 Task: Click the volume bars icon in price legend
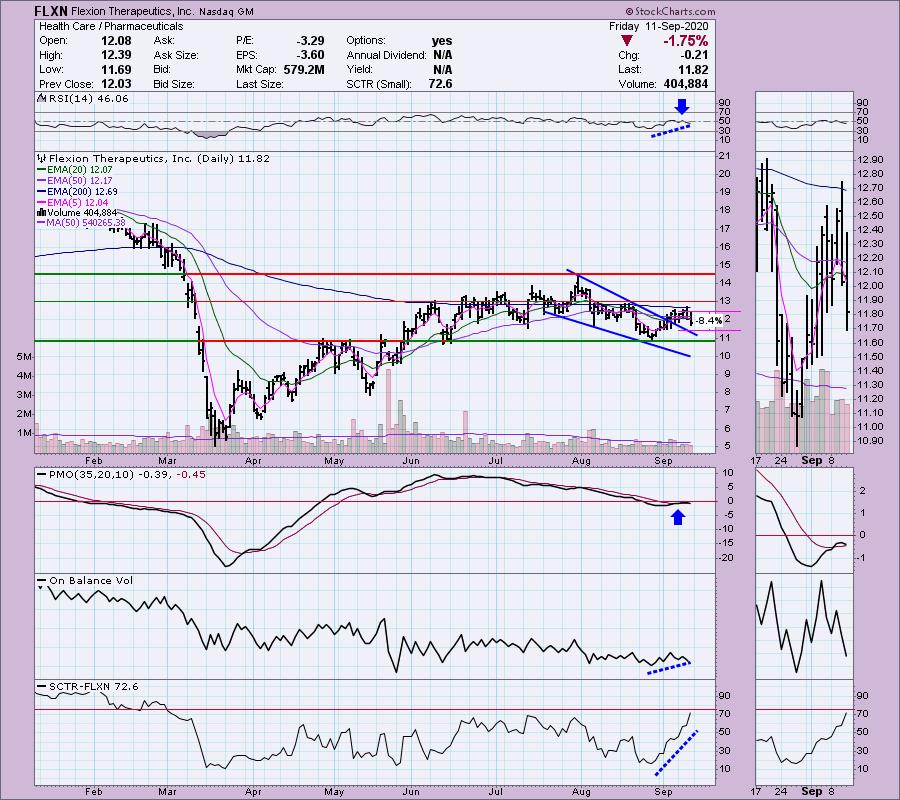[41, 212]
